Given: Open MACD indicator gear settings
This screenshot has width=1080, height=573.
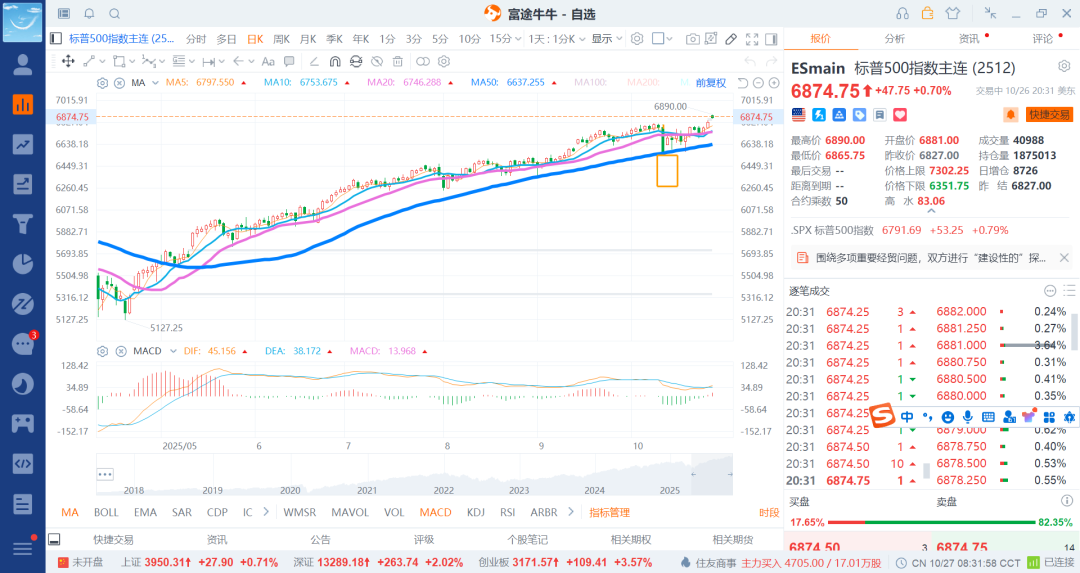Looking at the screenshot, I should tap(103, 351).
